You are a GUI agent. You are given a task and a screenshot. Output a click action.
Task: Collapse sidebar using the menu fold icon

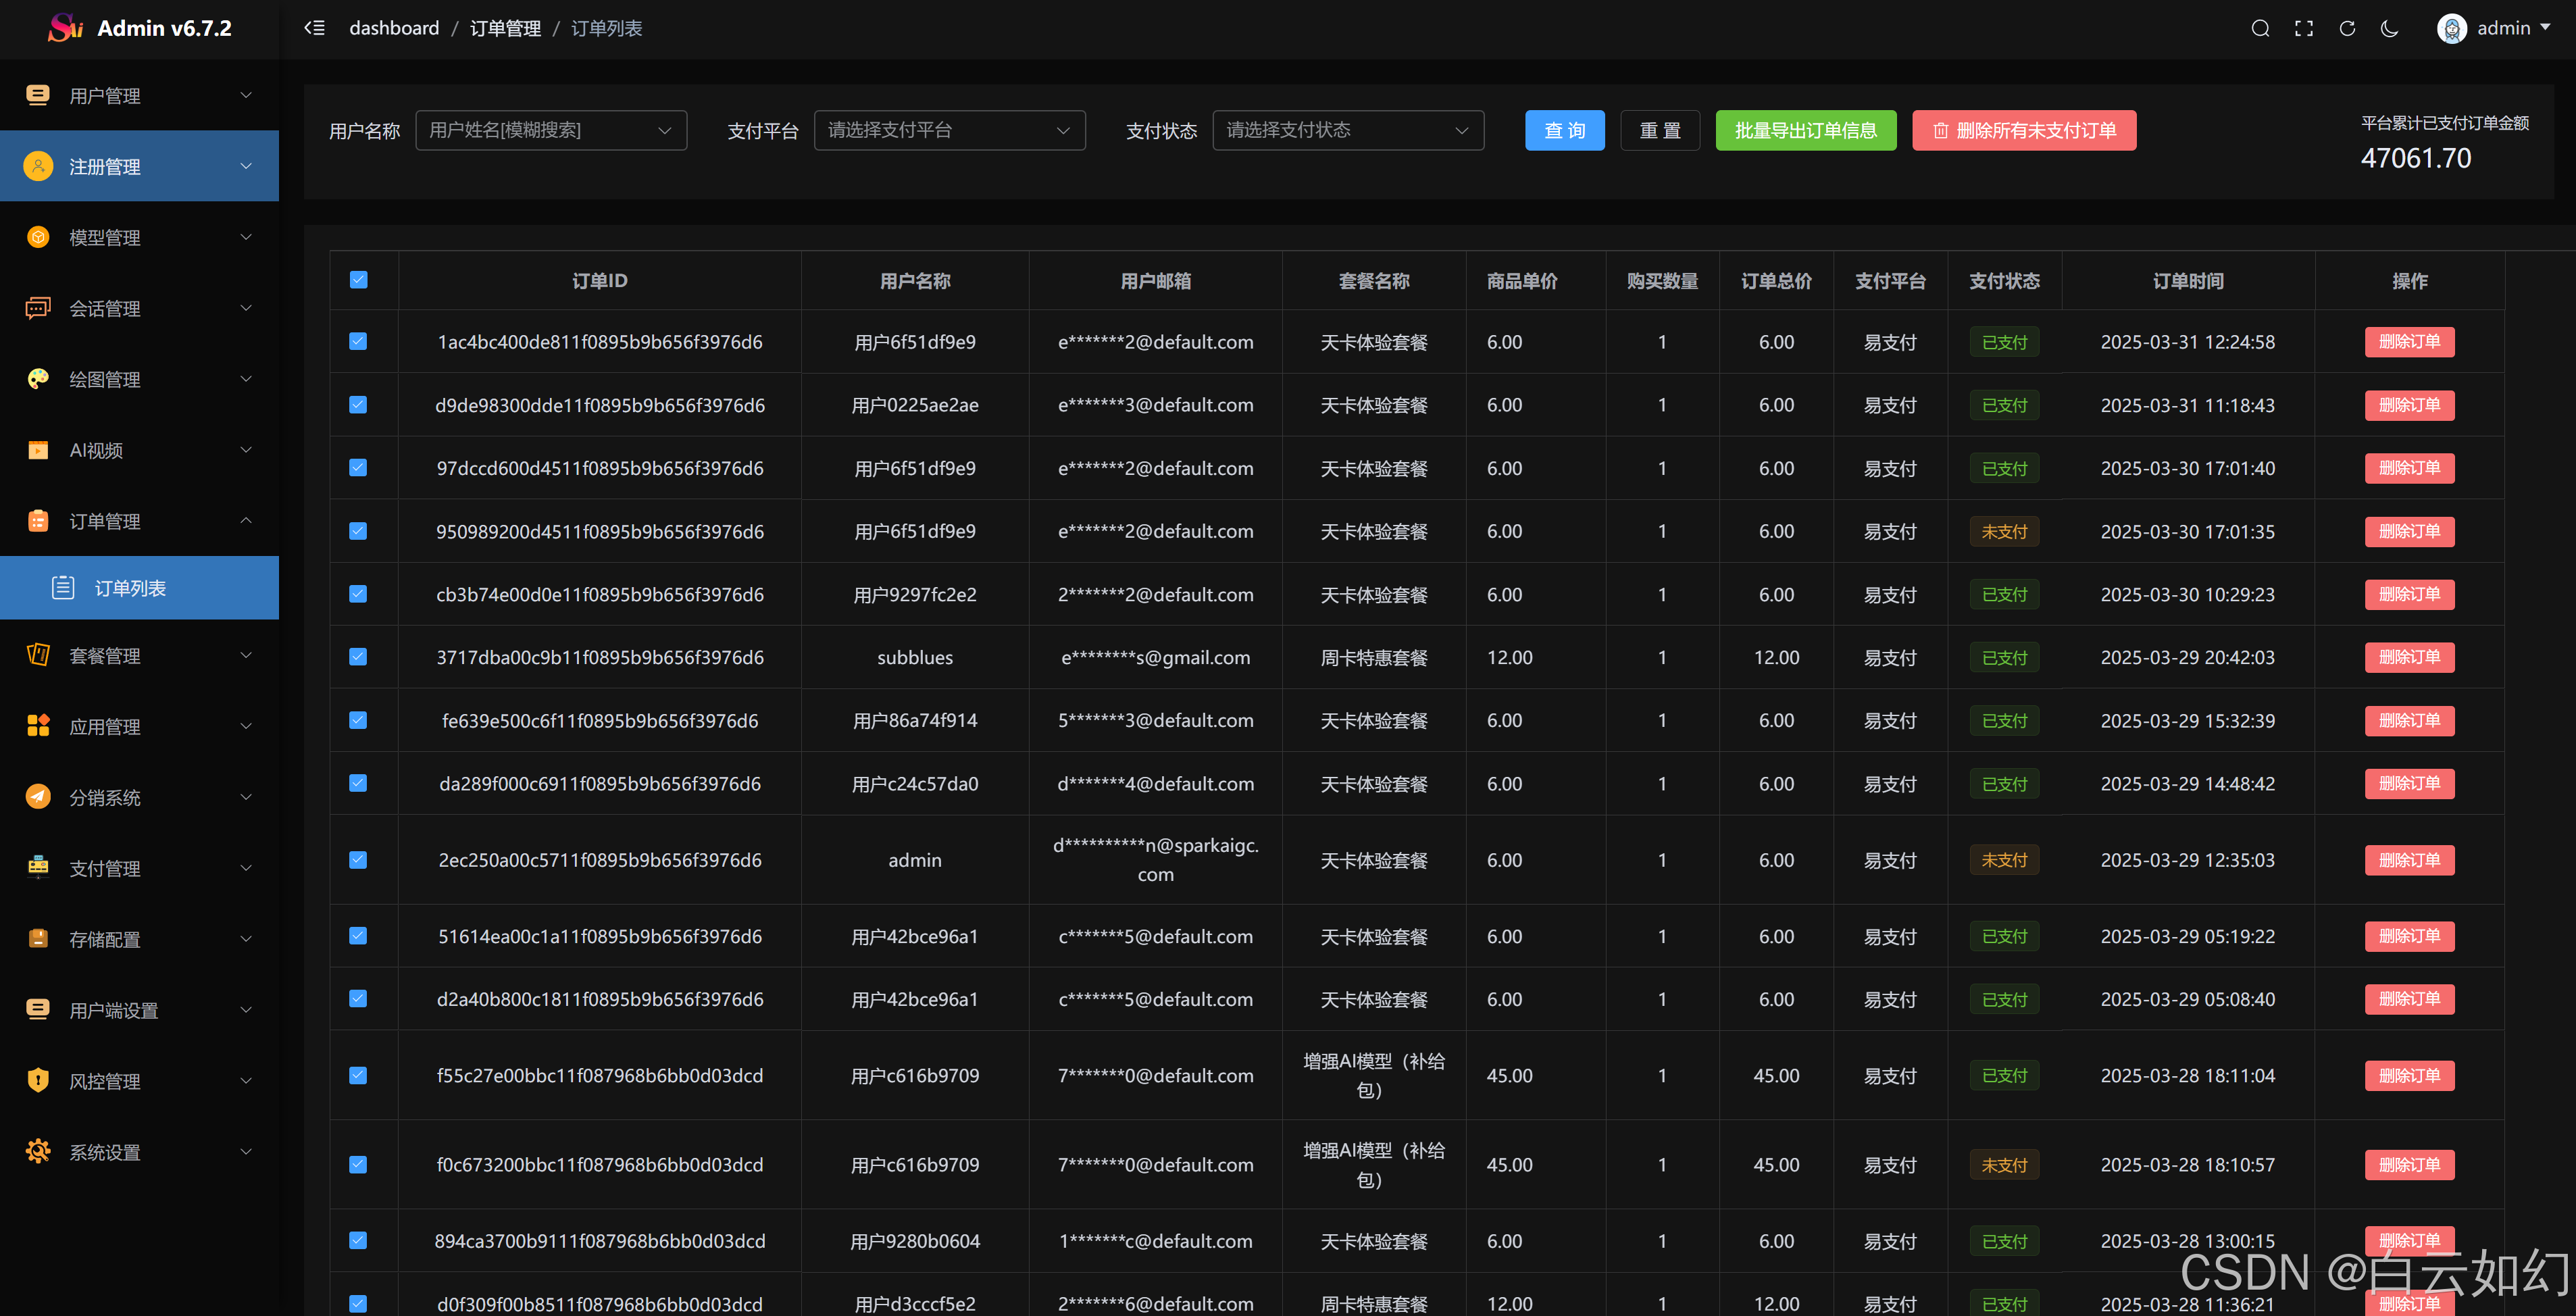tap(315, 28)
